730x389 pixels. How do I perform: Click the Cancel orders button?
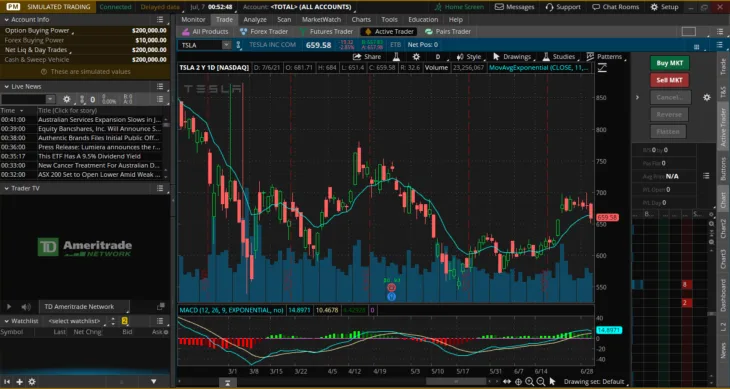click(x=669, y=97)
